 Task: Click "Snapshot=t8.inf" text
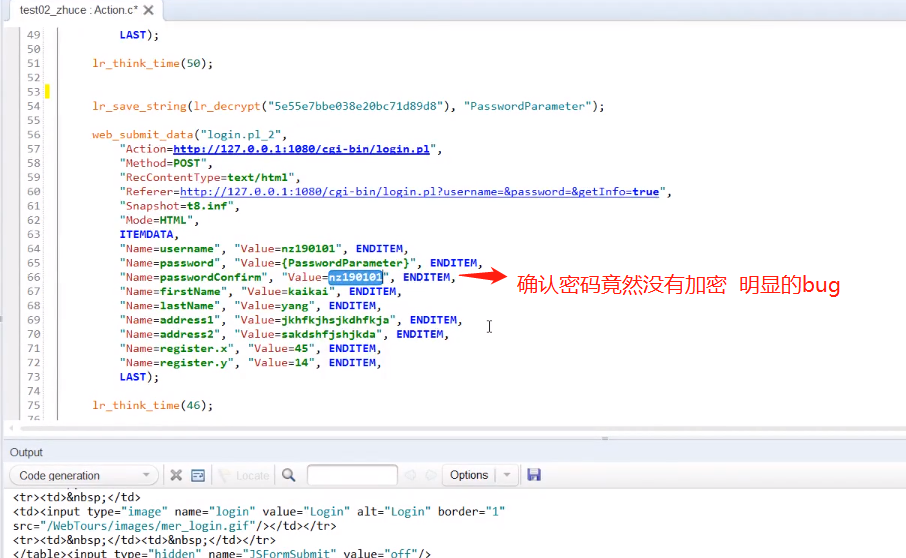176,206
